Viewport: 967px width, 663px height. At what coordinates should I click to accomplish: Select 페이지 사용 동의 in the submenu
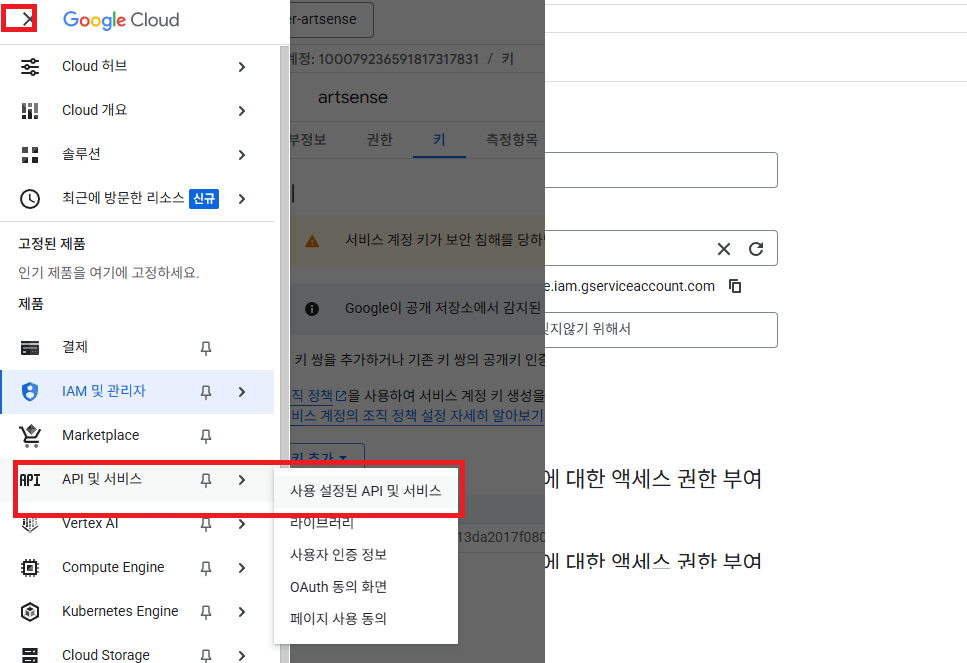[x=366, y=619]
